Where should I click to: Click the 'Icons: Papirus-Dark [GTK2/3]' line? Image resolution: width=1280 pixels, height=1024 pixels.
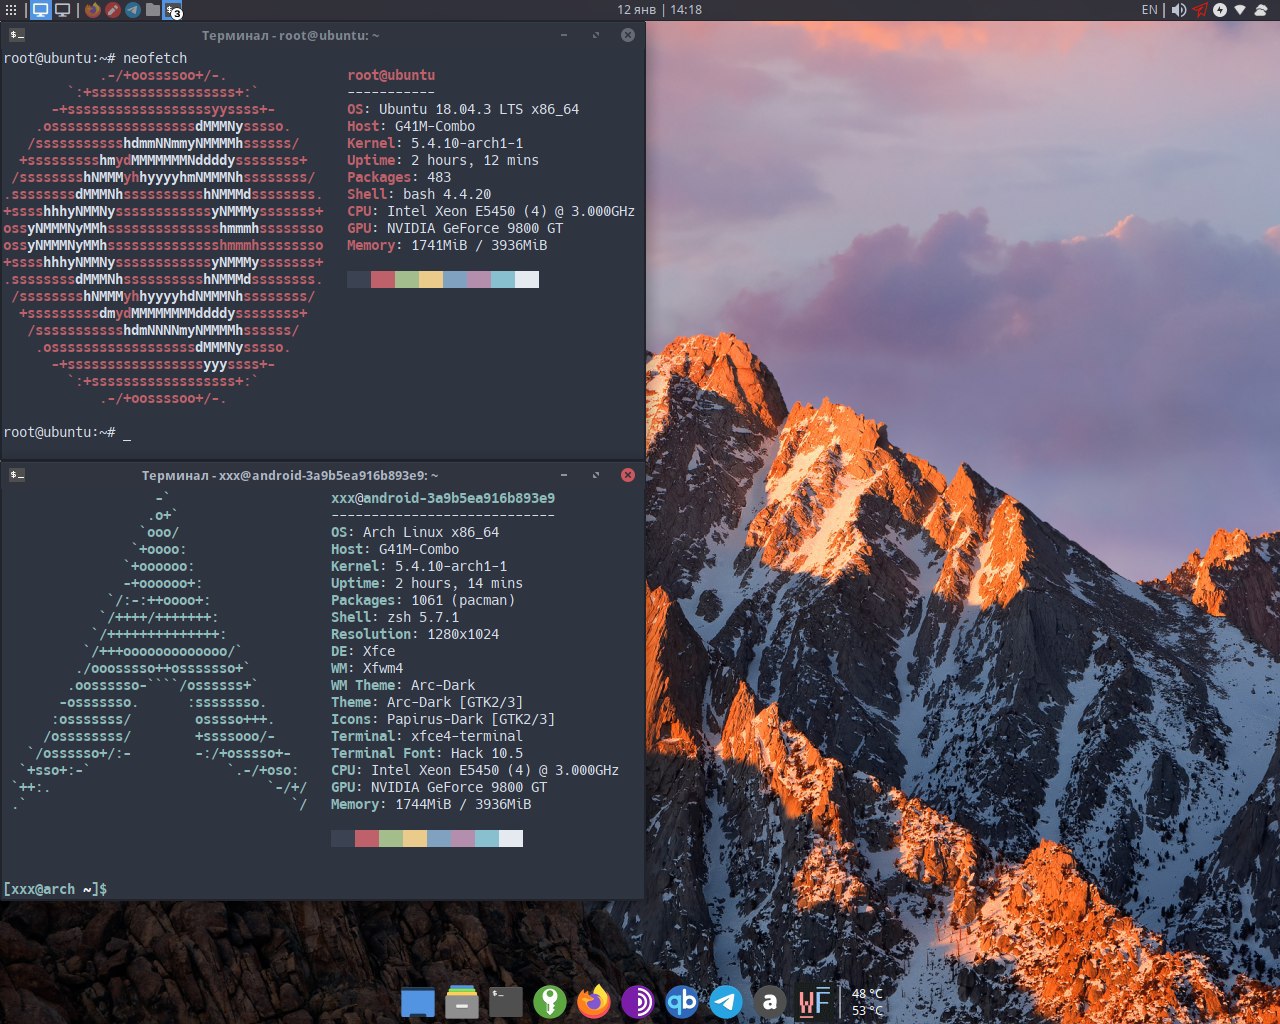443,719
